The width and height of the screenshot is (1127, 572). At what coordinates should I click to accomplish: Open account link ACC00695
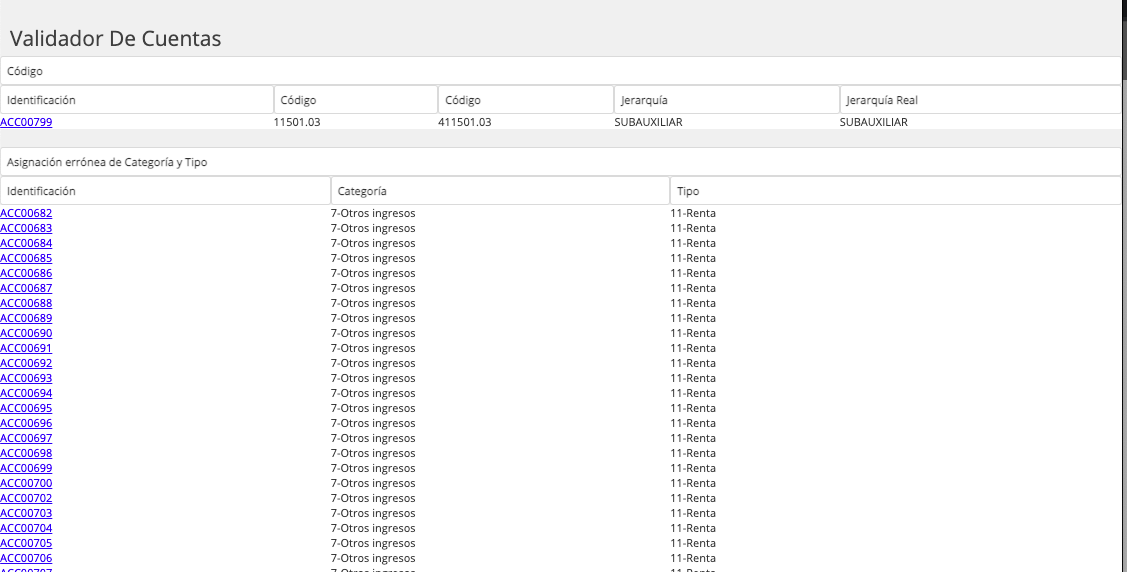pyautogui.click(x=26, y=409)
